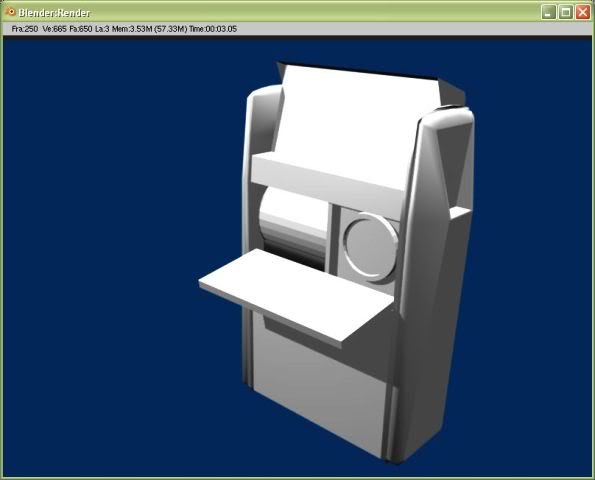
Task: Click the fold-out tray of the model
Action: click(296, 297)
